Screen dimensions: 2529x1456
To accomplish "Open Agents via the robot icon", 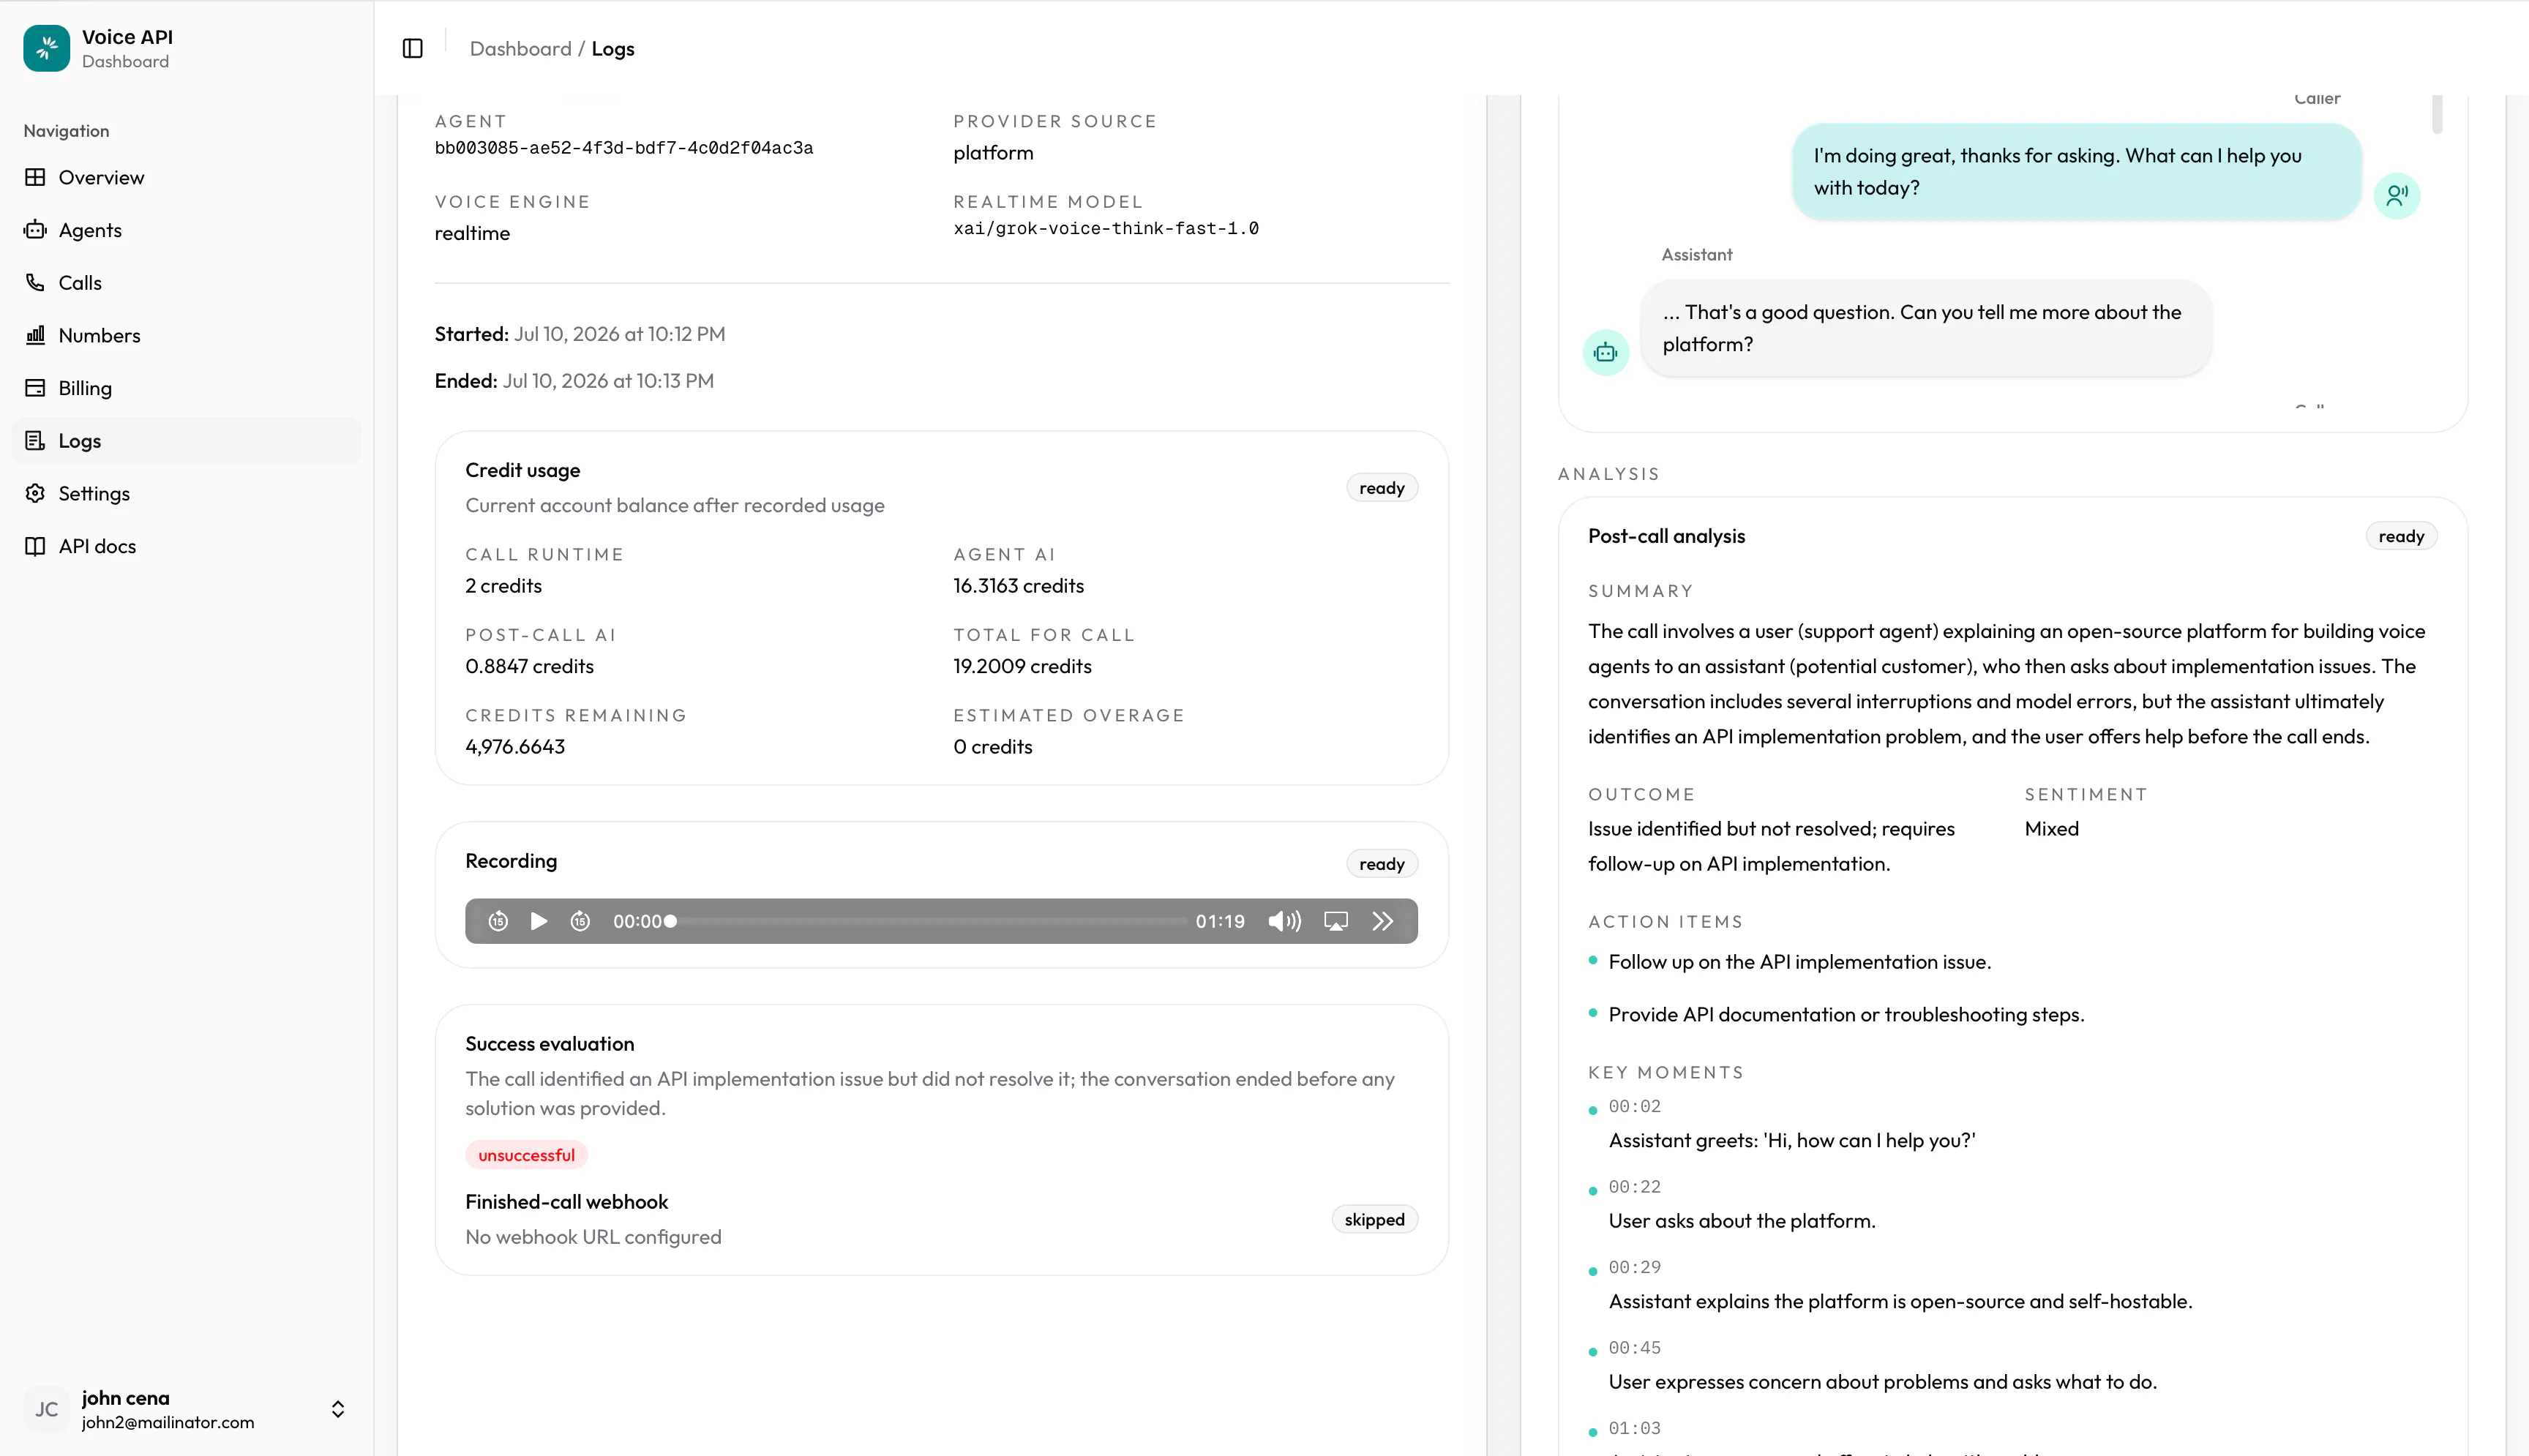I will [35, 230].
